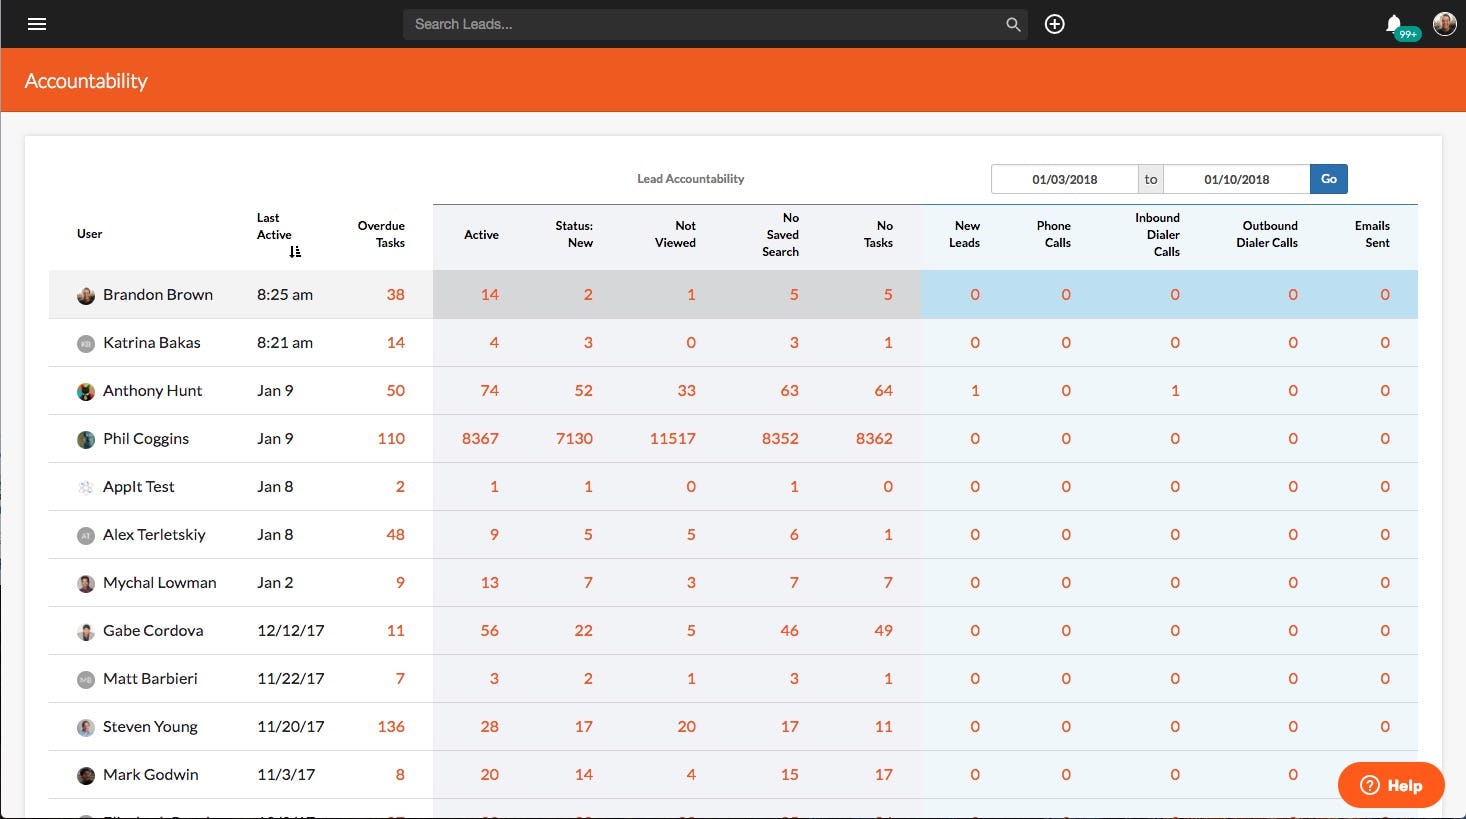Sort by Outbound Dialer Calls column header

1267,234
